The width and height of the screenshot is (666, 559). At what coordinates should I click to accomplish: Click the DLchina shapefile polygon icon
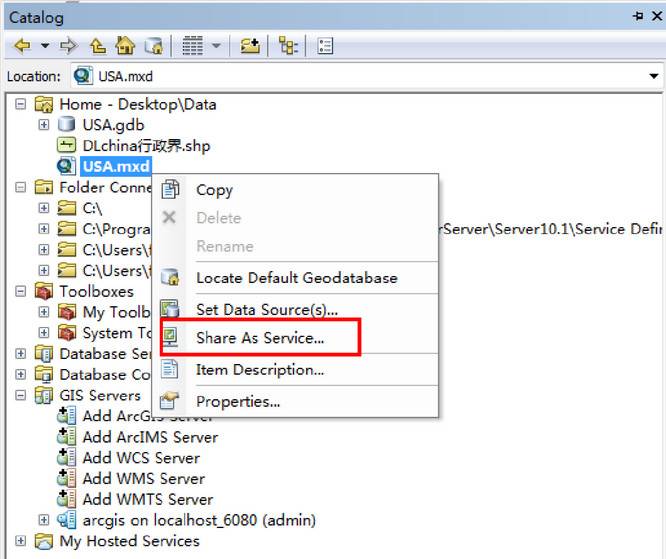tap(66, 145)
